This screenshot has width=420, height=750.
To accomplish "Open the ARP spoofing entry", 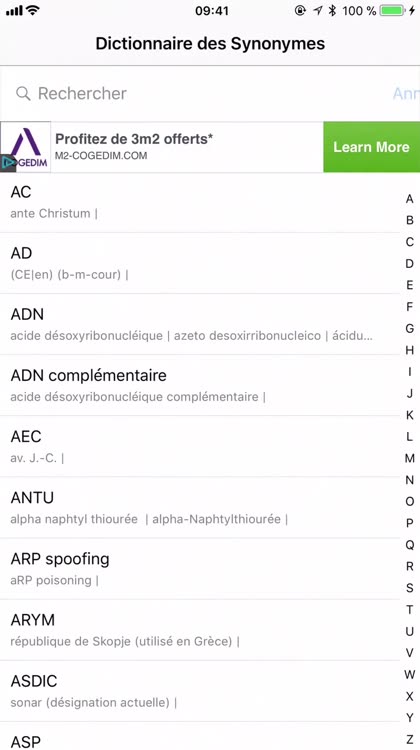I will (200, 569).
